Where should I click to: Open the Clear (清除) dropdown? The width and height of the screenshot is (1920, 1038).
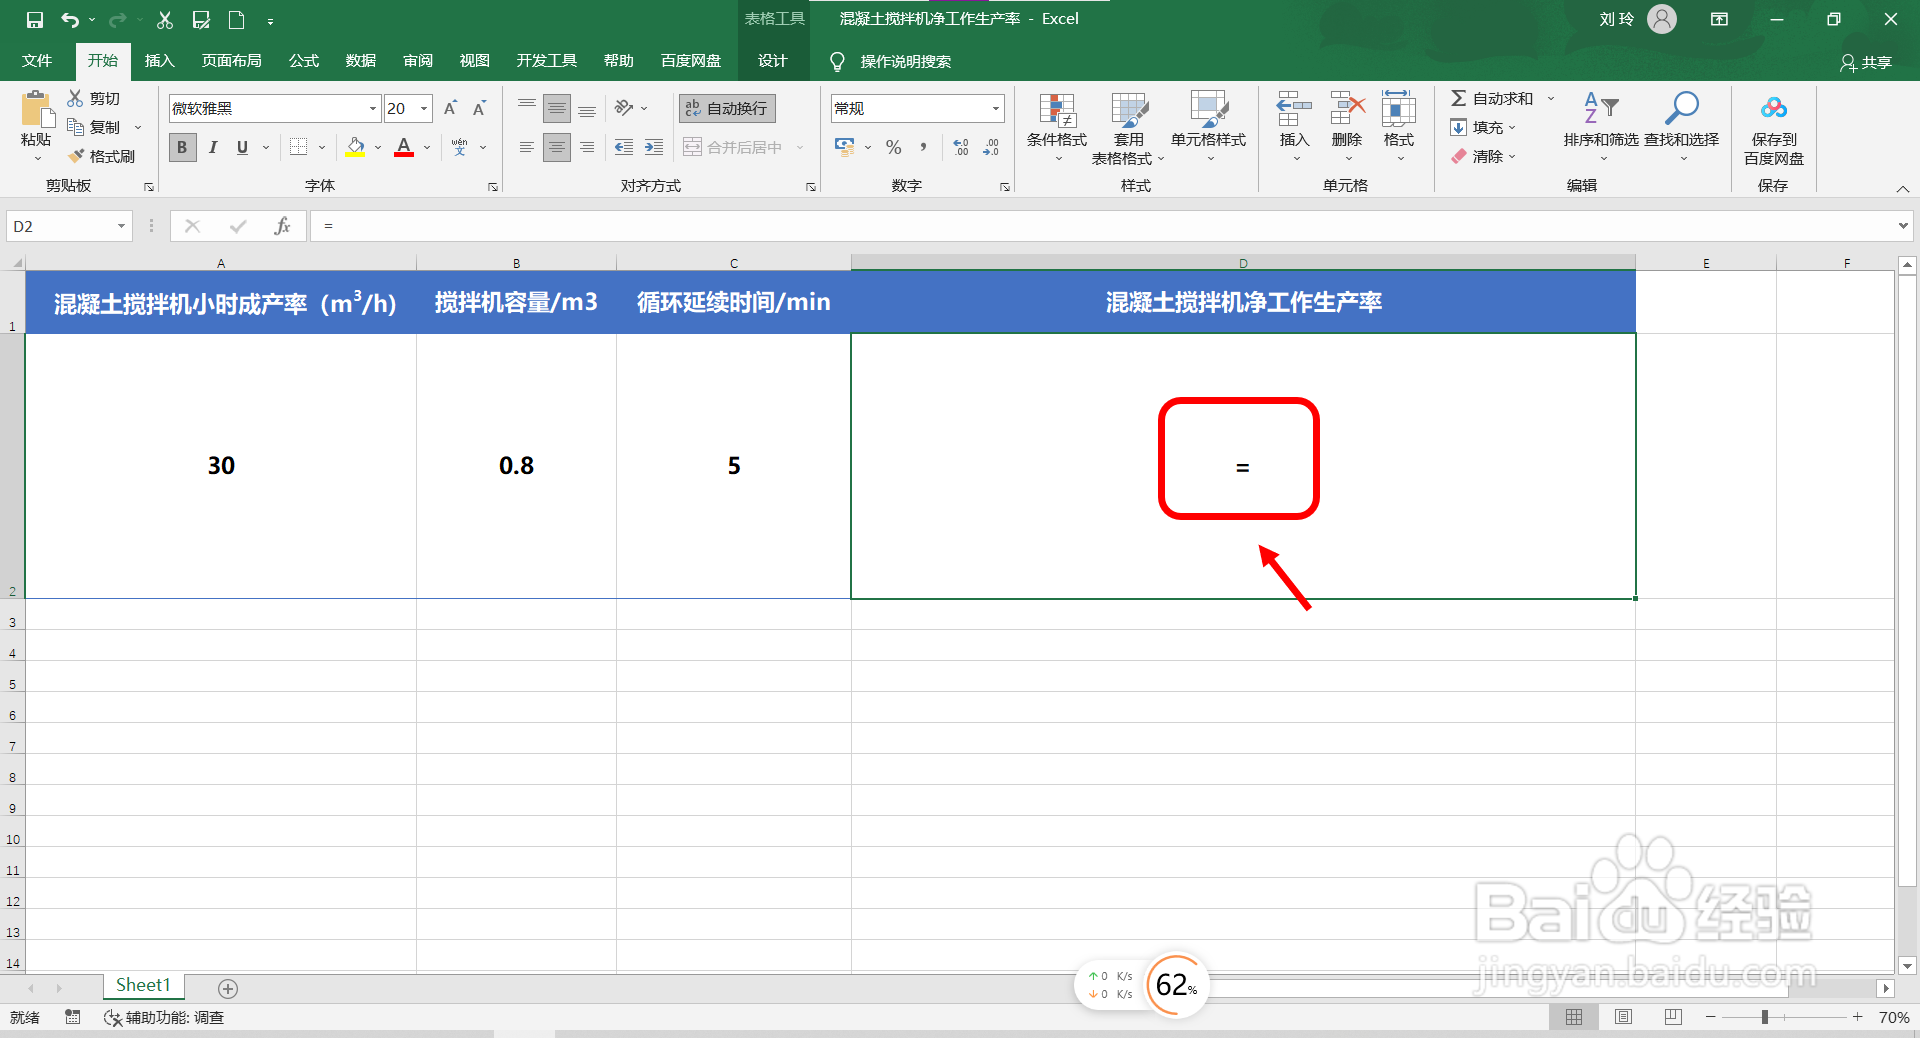1484,156
